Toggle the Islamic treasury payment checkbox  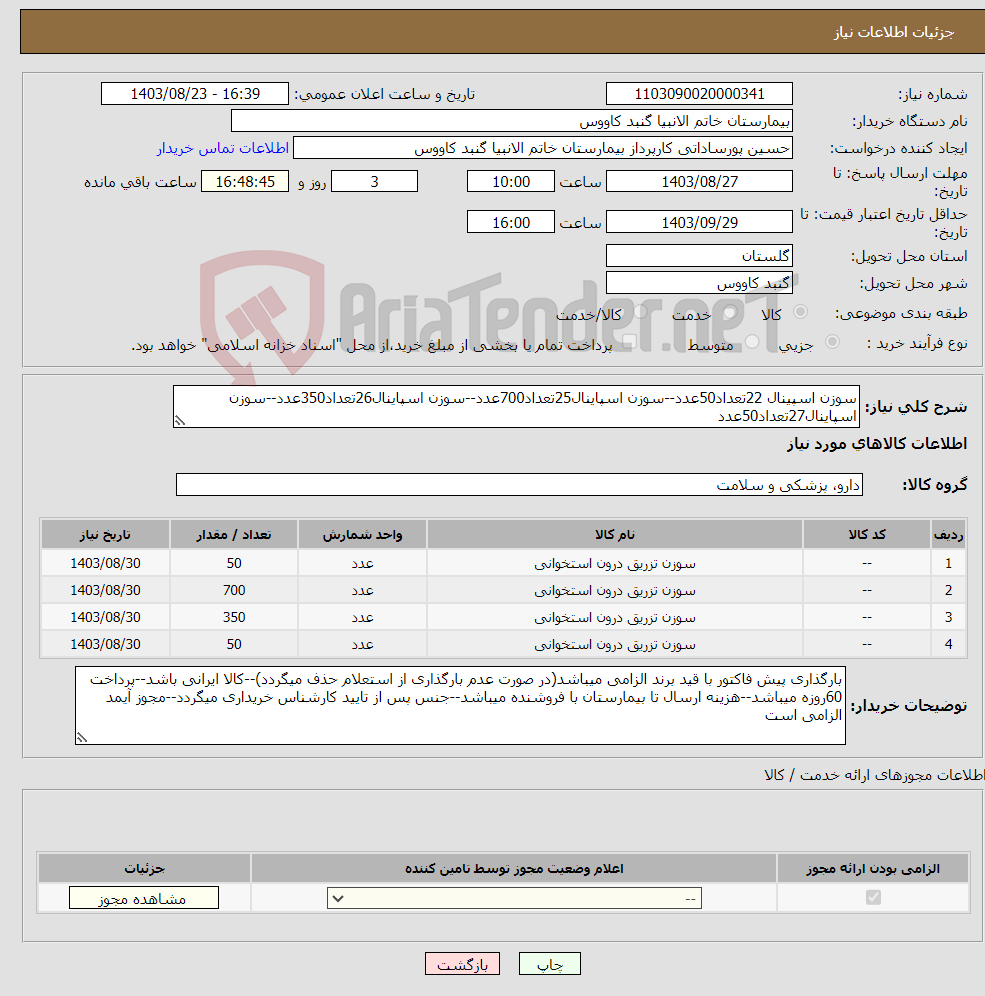click(x=629, y=343)
